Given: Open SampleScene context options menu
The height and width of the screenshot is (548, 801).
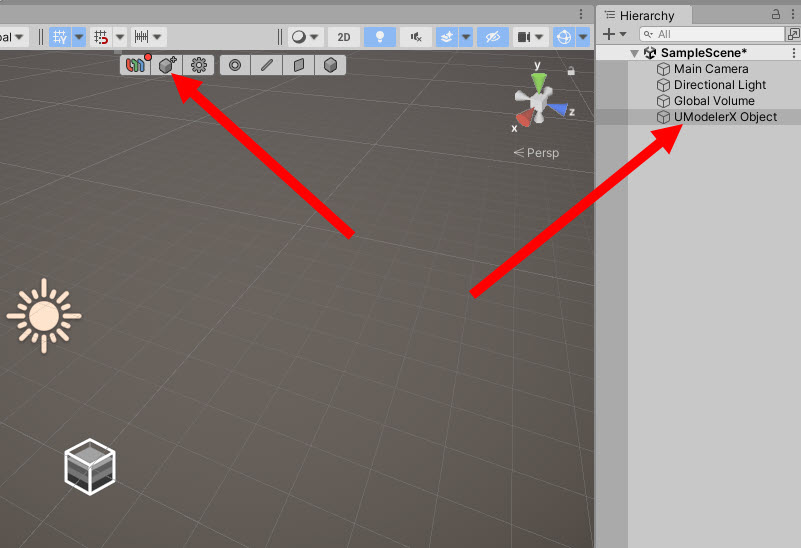Looking at the screenshot, I should (793, 53).
